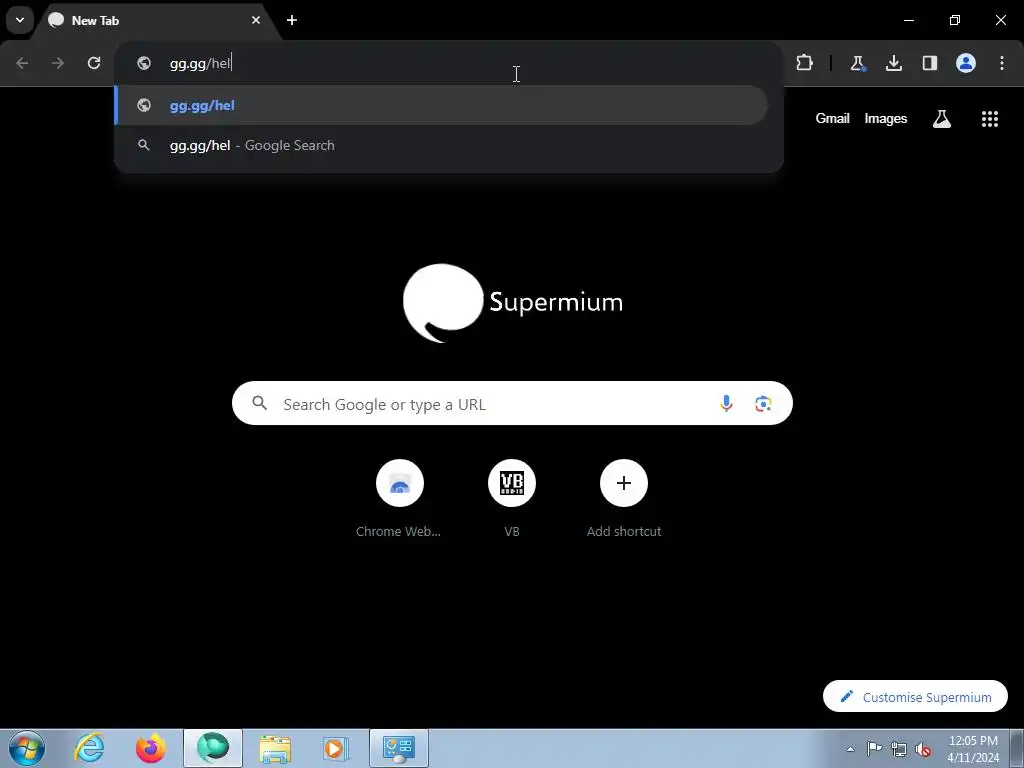Image resolution: width=1024 pixels, height=768 pixels.
Task: Open the Gmail link
Action: click(832, 118)
